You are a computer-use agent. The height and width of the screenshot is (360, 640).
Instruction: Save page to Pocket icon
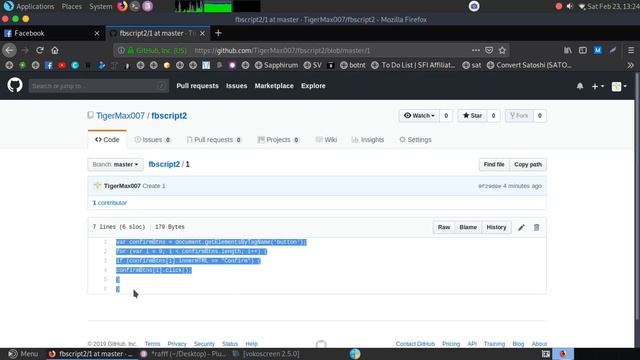(x=489, y=50)
